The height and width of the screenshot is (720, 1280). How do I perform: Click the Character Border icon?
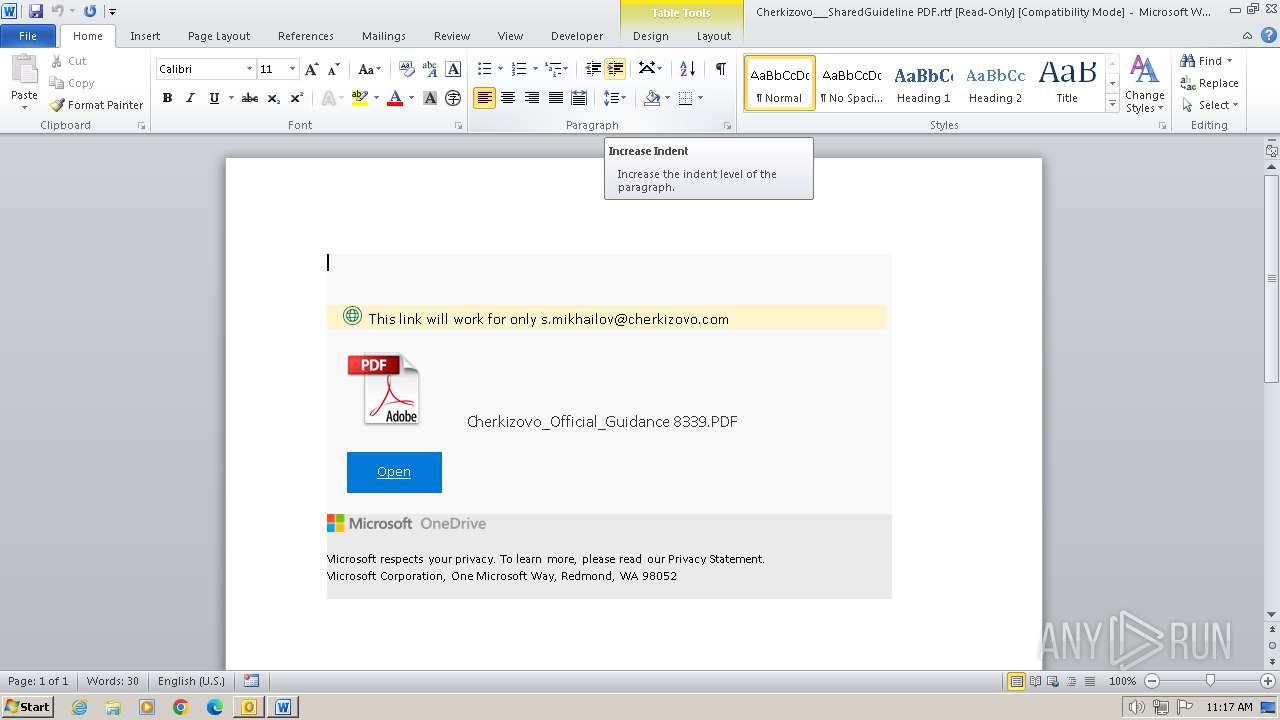pyautogui.click(x=453, y=69)
